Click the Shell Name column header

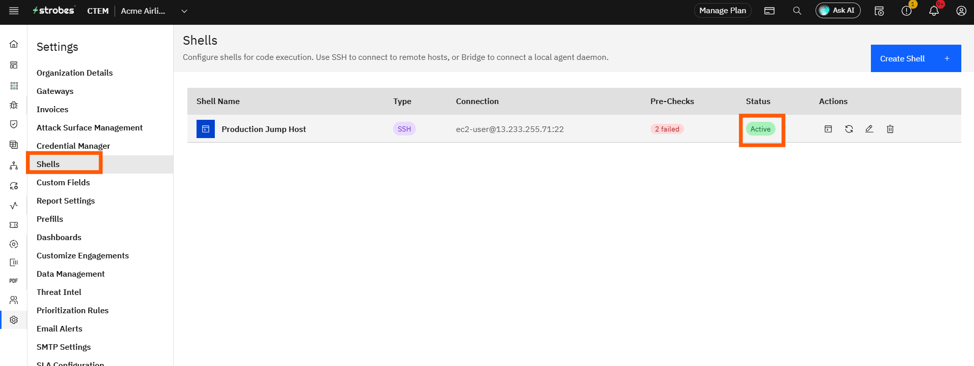coord(218,101)
